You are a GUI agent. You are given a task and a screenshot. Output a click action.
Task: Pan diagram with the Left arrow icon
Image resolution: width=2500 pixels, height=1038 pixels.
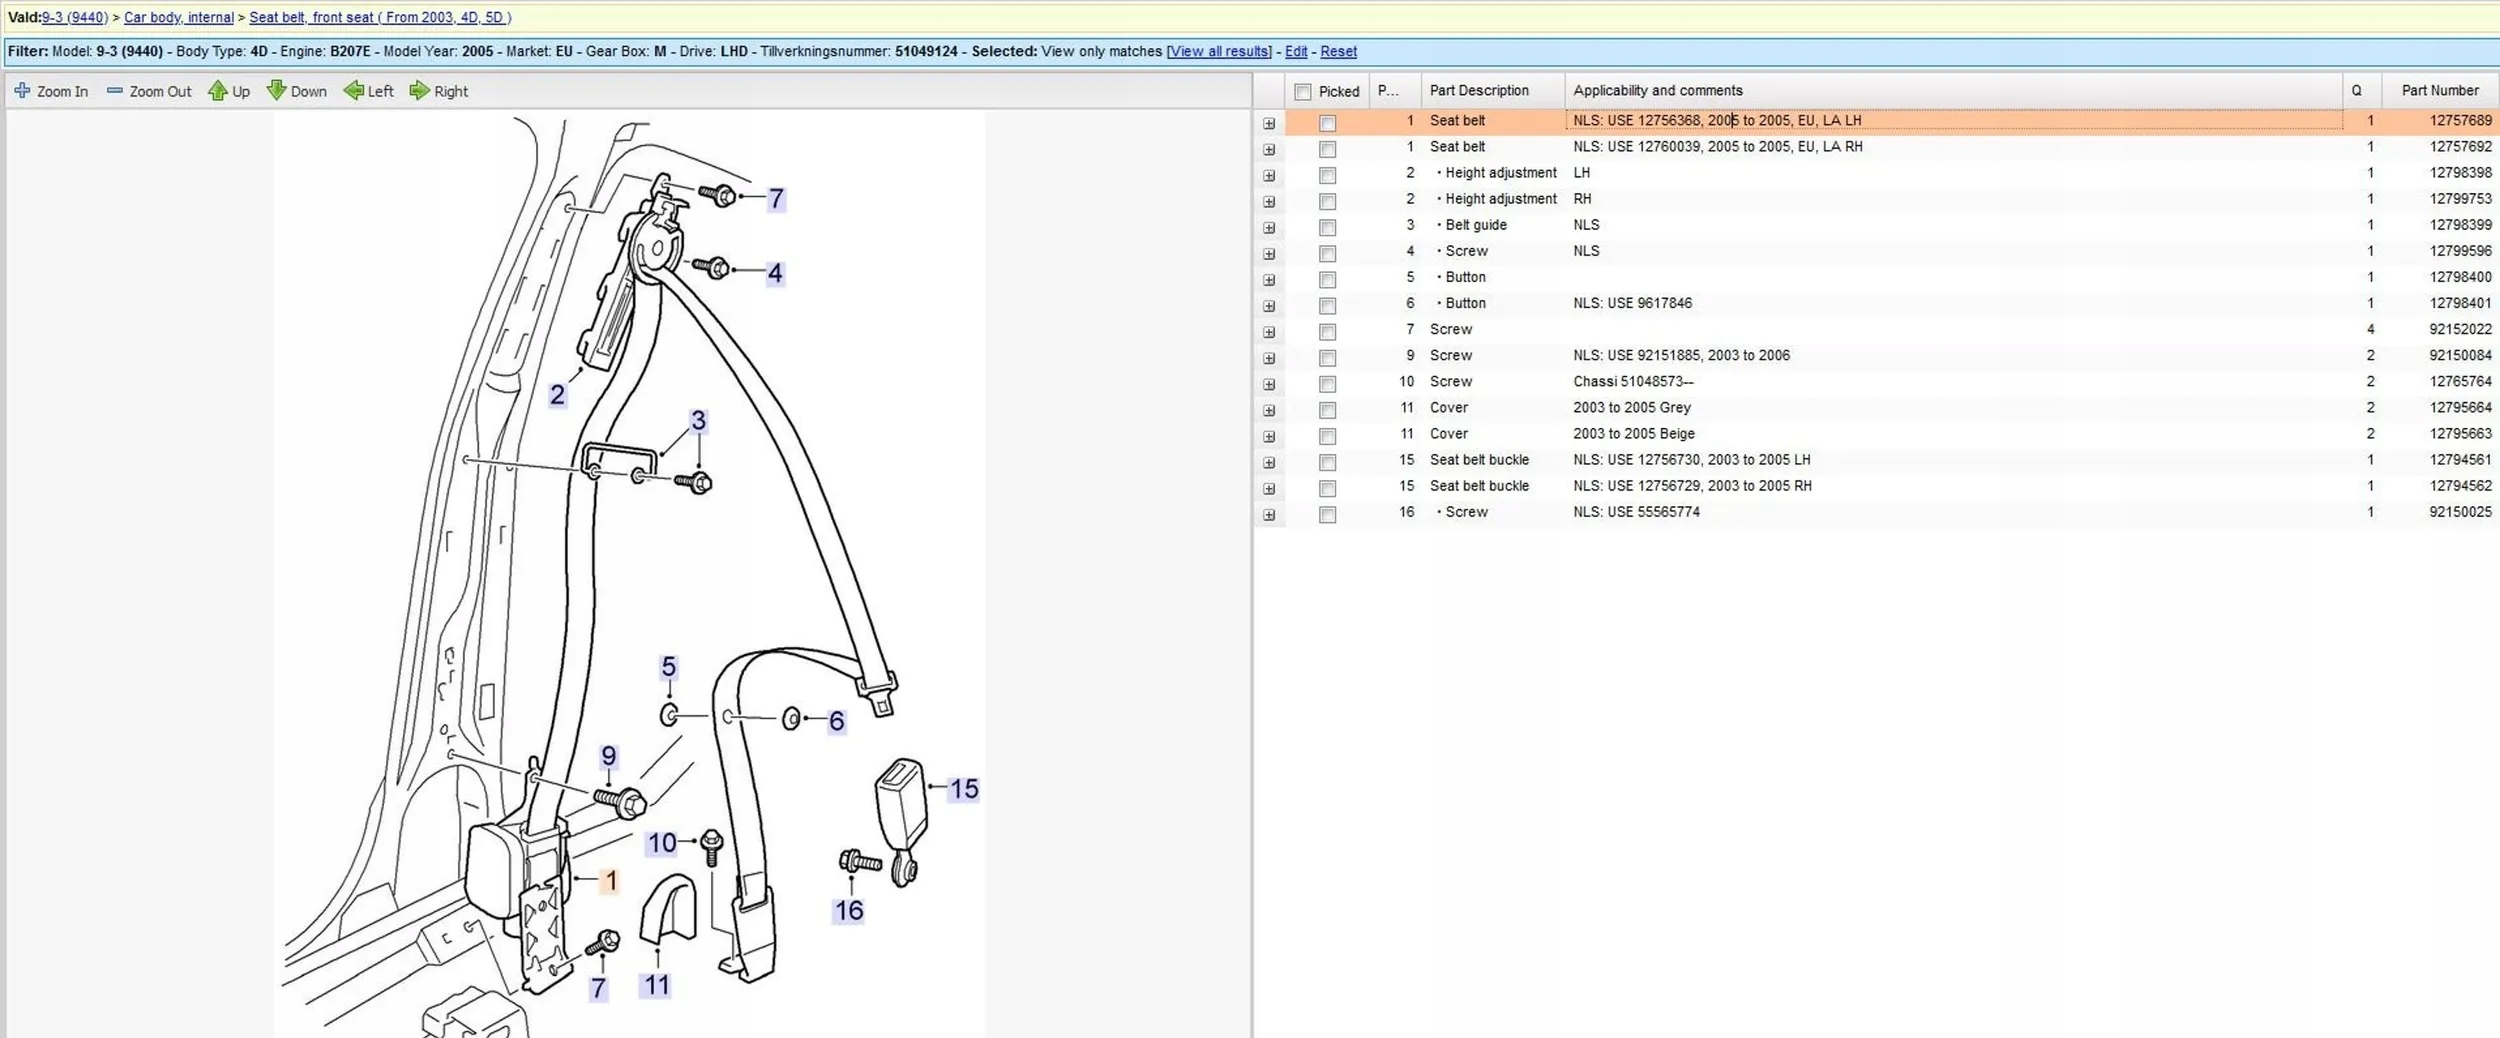pos(353,91)
